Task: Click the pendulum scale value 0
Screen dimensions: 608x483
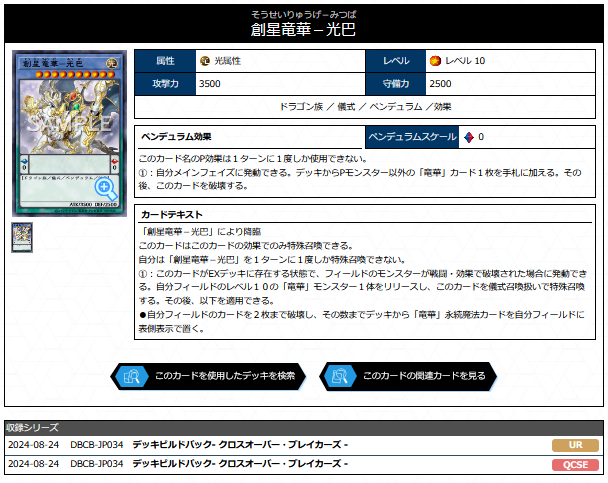Action: click(481, 137)
